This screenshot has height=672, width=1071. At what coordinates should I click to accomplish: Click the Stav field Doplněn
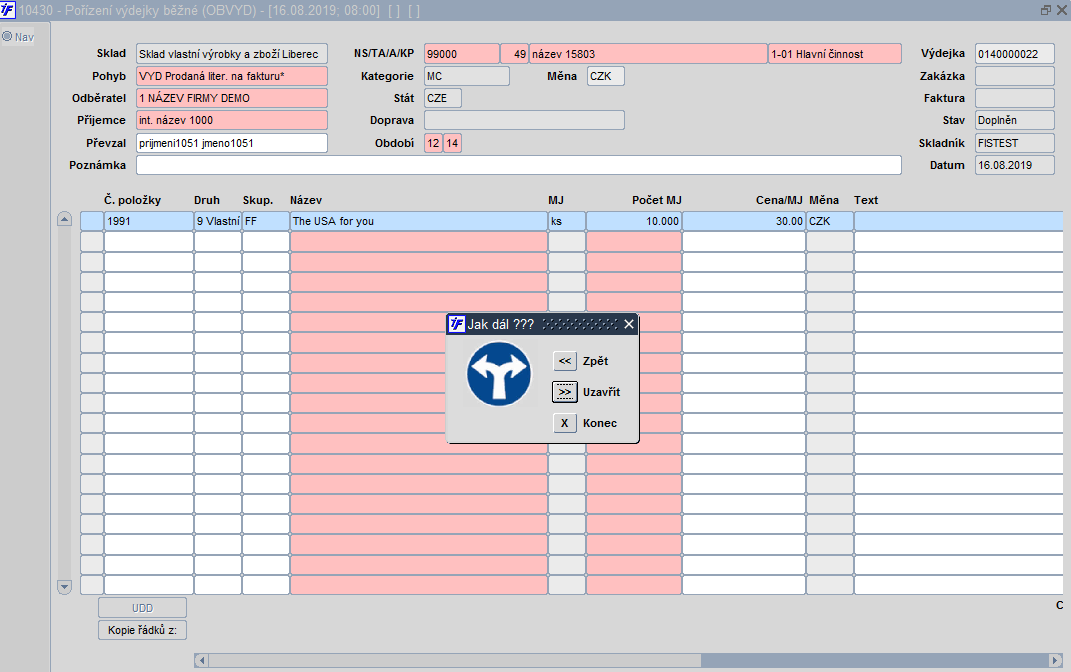pyautogui.click(x=1014, y=120)
